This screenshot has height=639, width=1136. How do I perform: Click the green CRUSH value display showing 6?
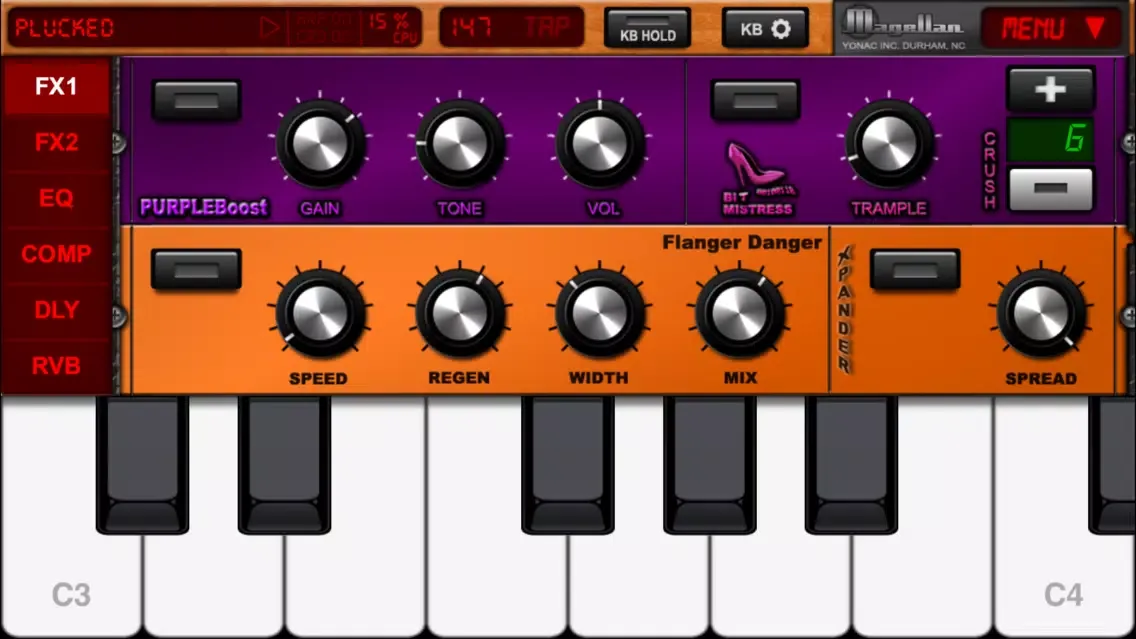(1051, 139)
